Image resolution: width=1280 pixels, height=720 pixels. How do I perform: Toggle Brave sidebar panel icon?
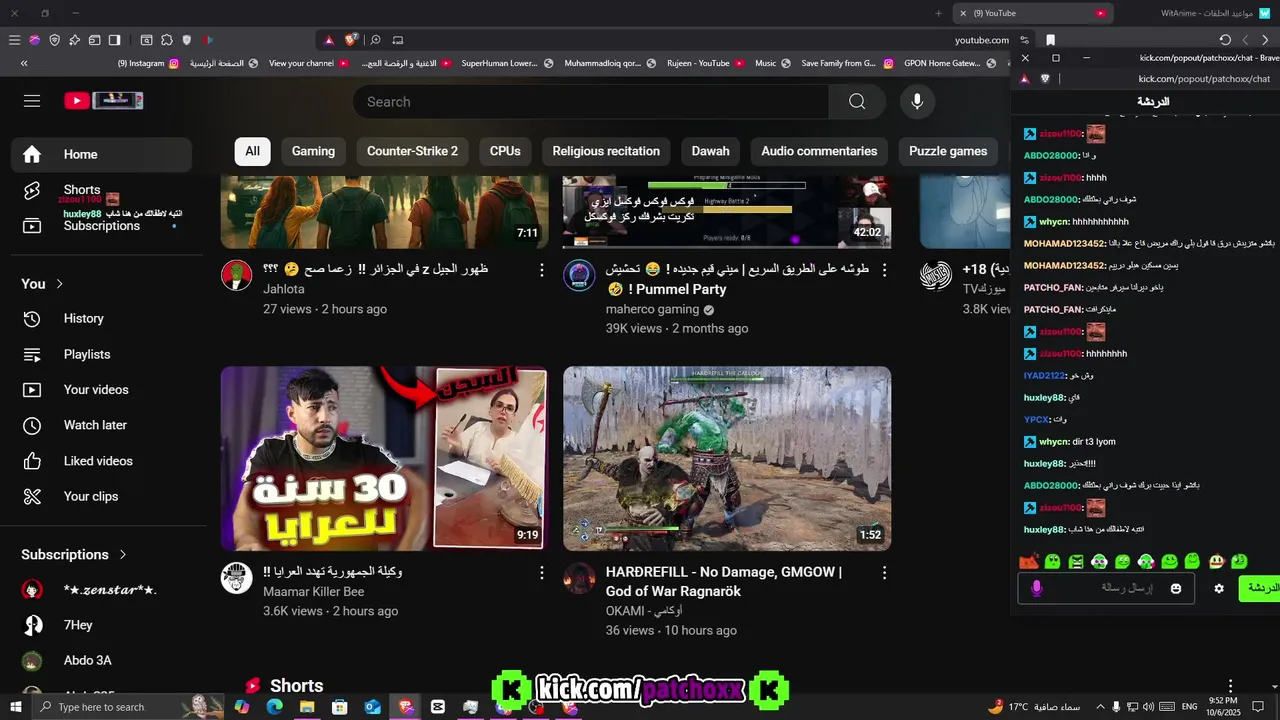(x=114, y=40)
